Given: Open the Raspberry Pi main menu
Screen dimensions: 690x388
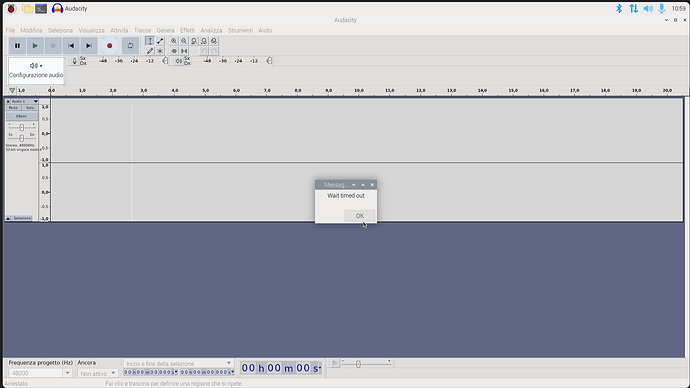Looking at the screenshot, I should coord(11,8).
